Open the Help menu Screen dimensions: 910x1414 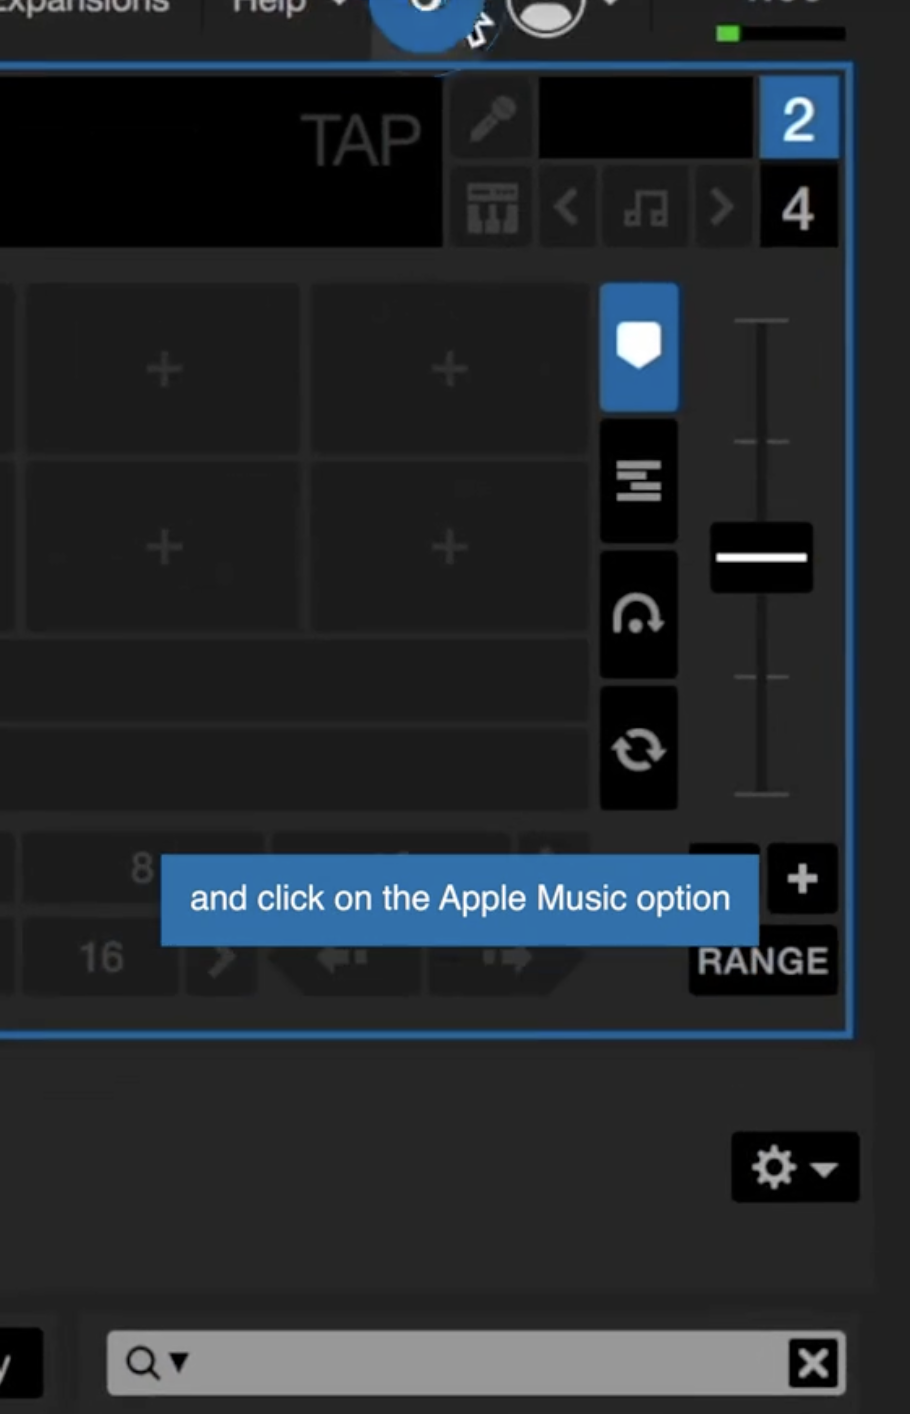[x=268, y=5]
